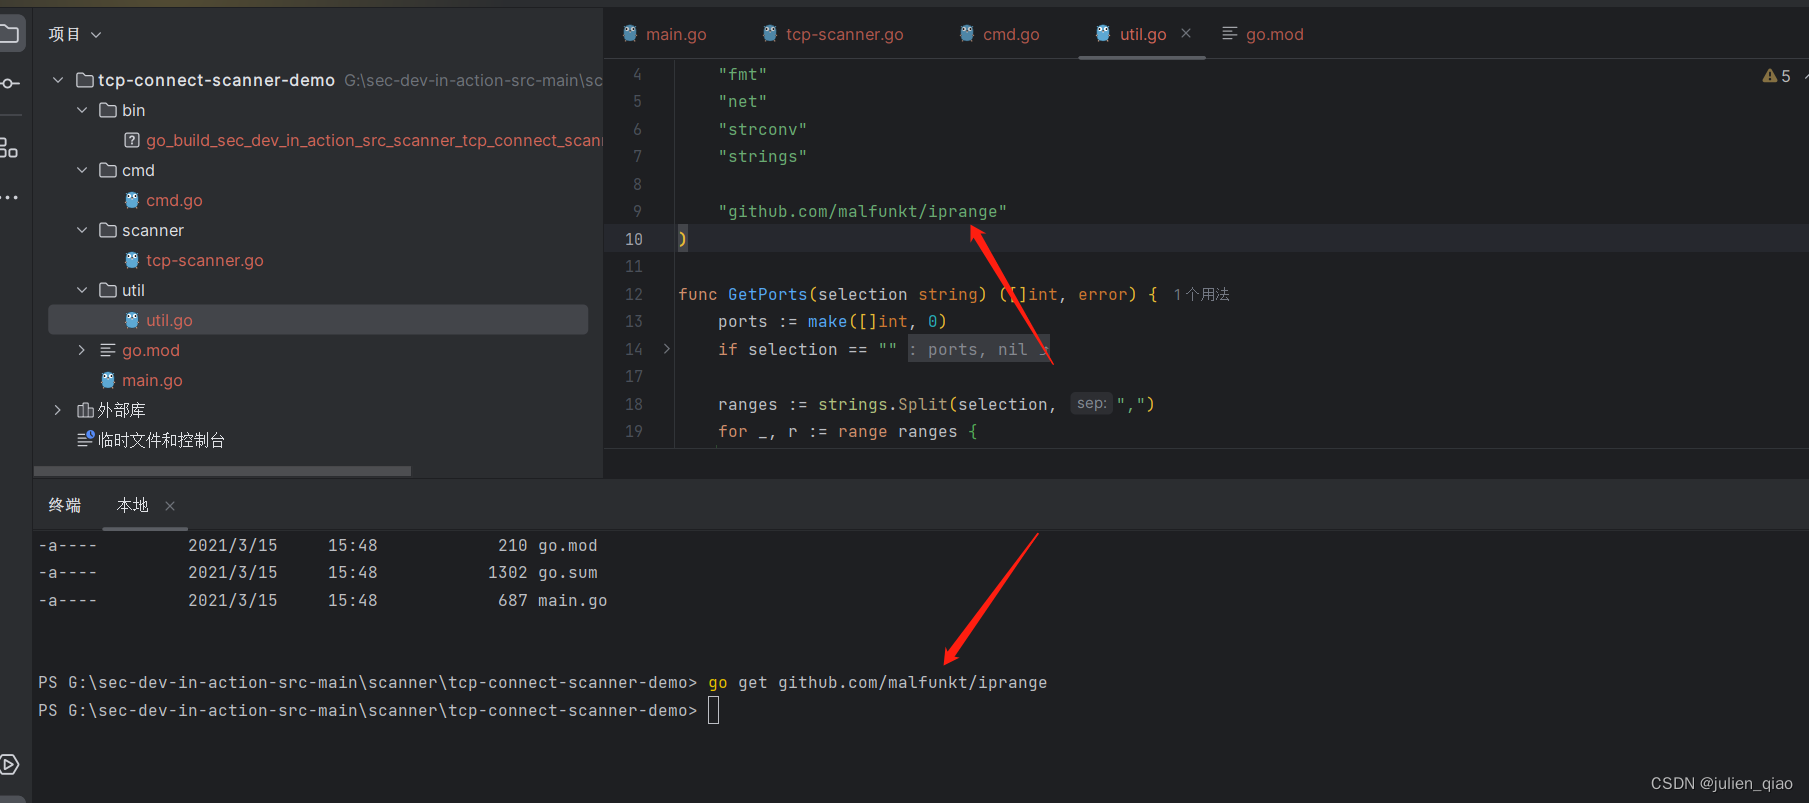
Task: Close the util.go editor tab
Action: click(x=1186, y=33)
